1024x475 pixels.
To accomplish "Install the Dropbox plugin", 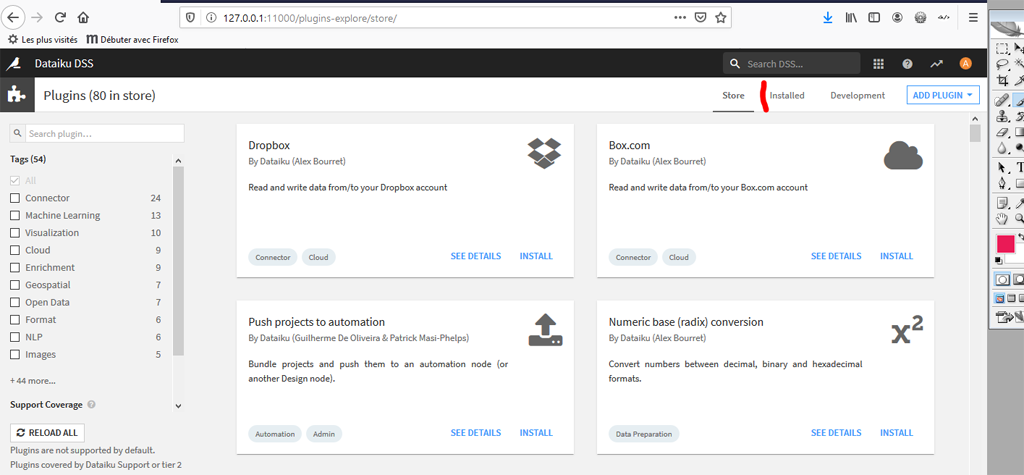I will 536,256.
